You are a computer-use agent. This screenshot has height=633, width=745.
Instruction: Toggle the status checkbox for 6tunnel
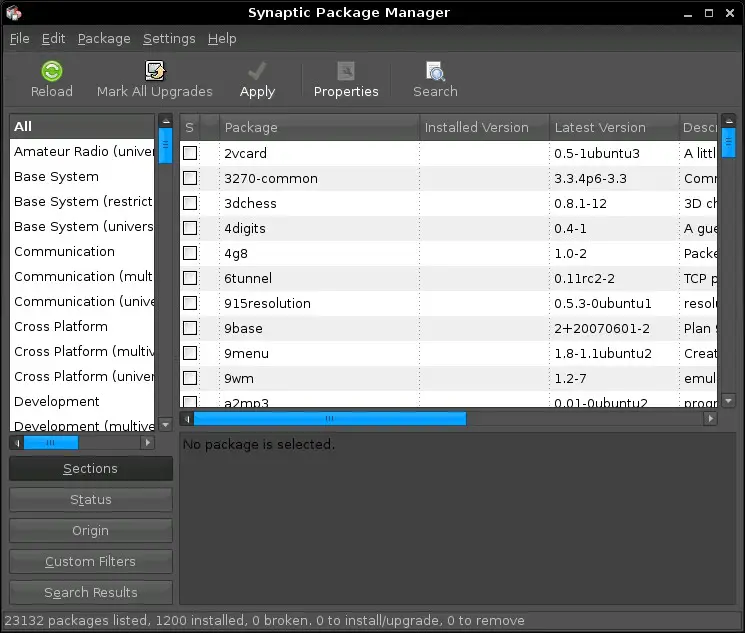coord(190,278)
